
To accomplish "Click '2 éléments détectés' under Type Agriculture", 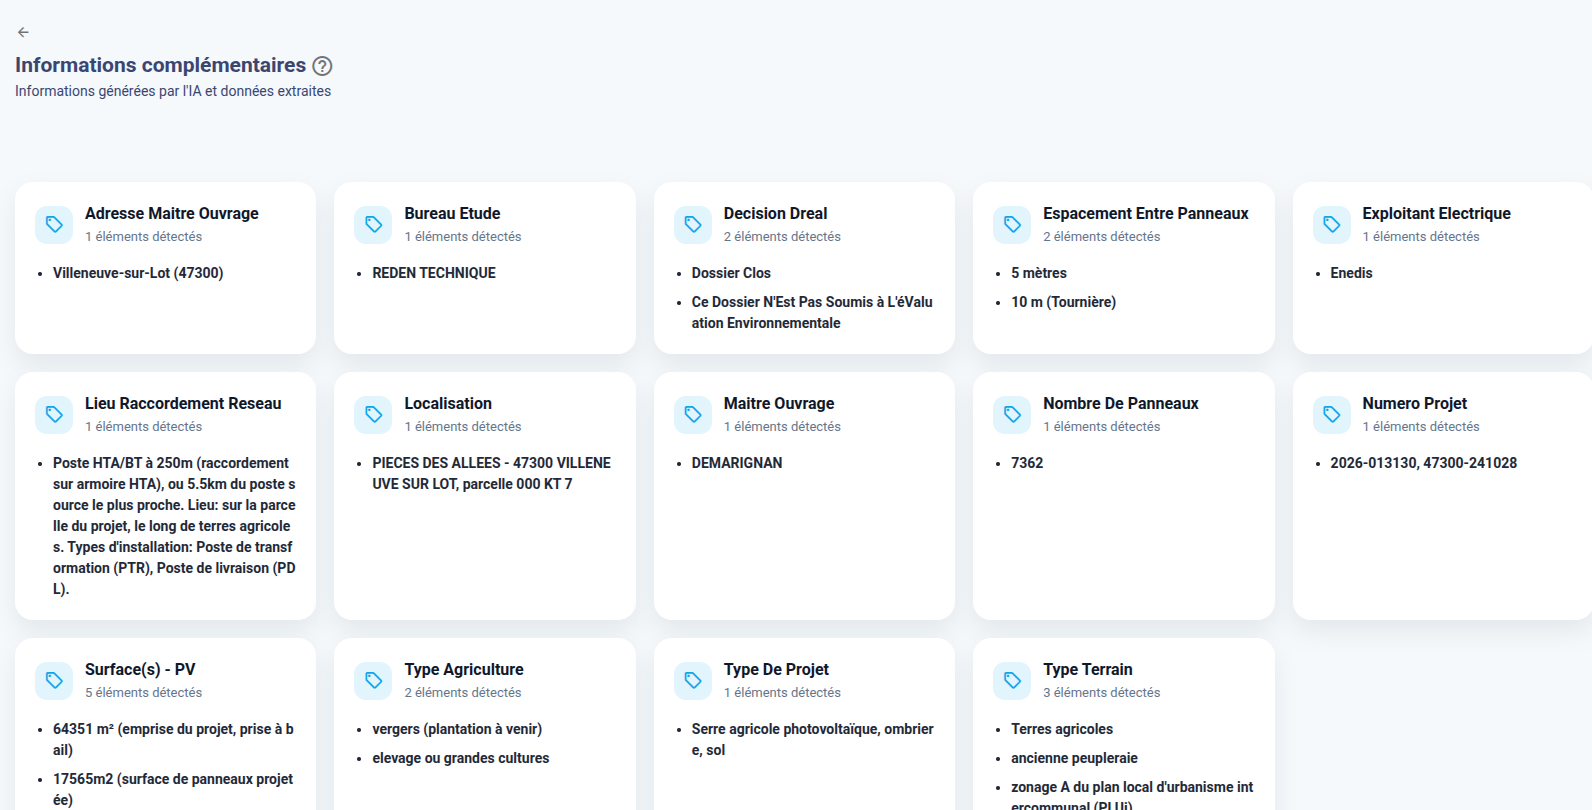I will point(463,692).
